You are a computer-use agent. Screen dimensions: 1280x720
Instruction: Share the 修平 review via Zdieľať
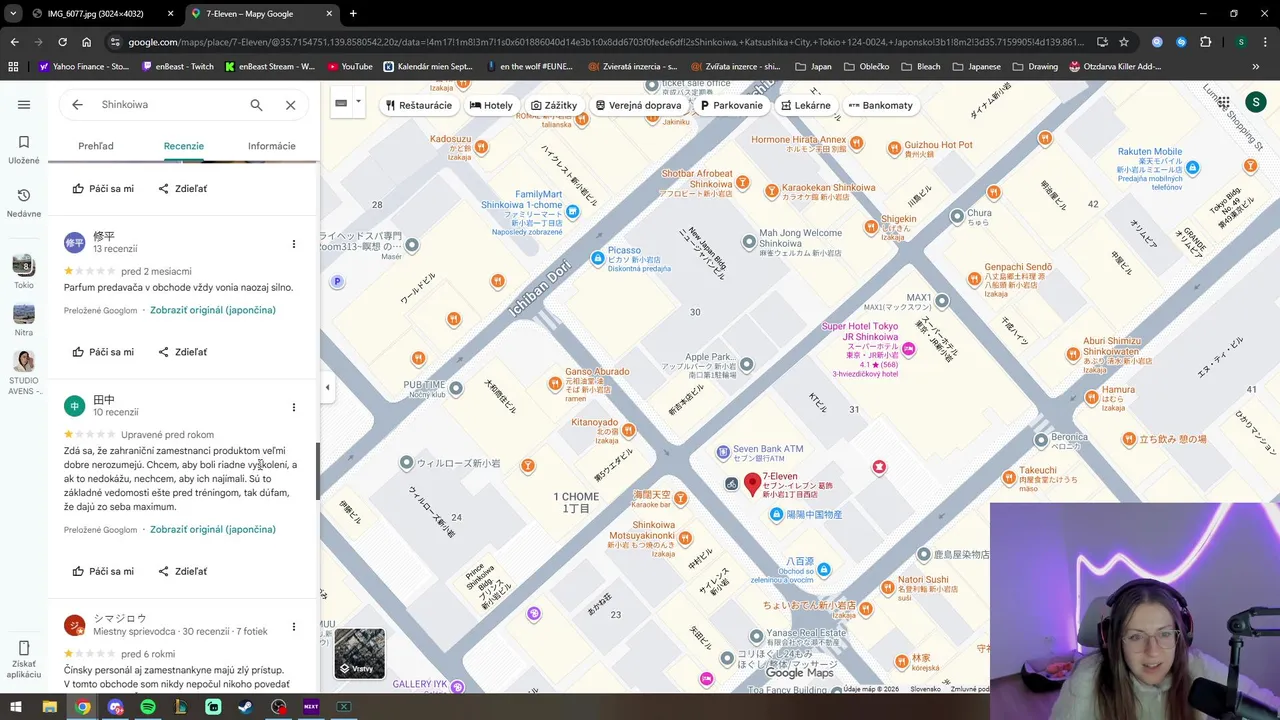(183, 352)
